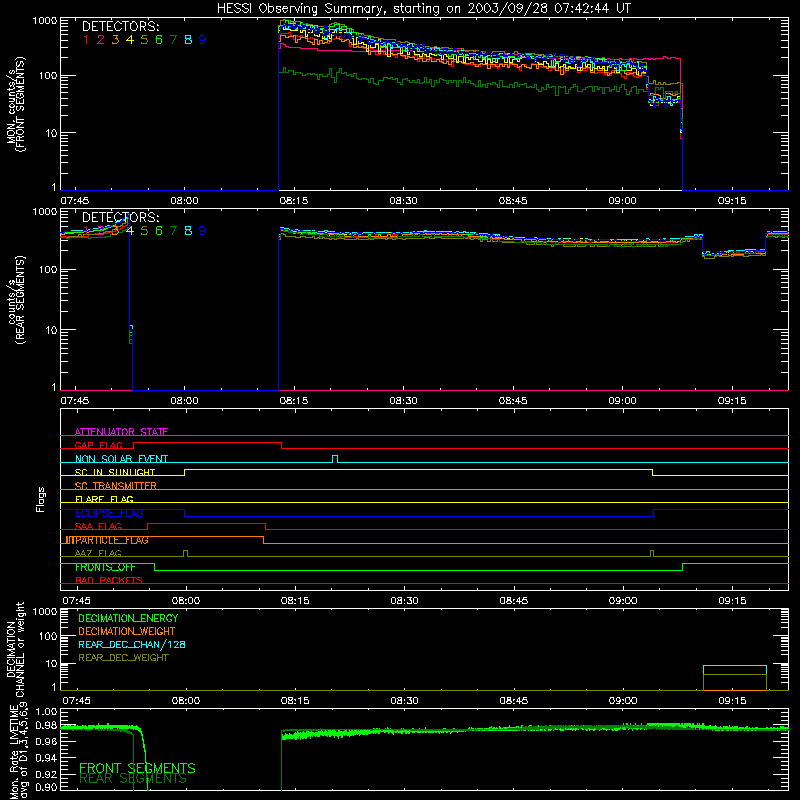Click the SC_TRANSMITTER flag label
The width and height of the screenshot is (800, 800).
pos(116,486)
